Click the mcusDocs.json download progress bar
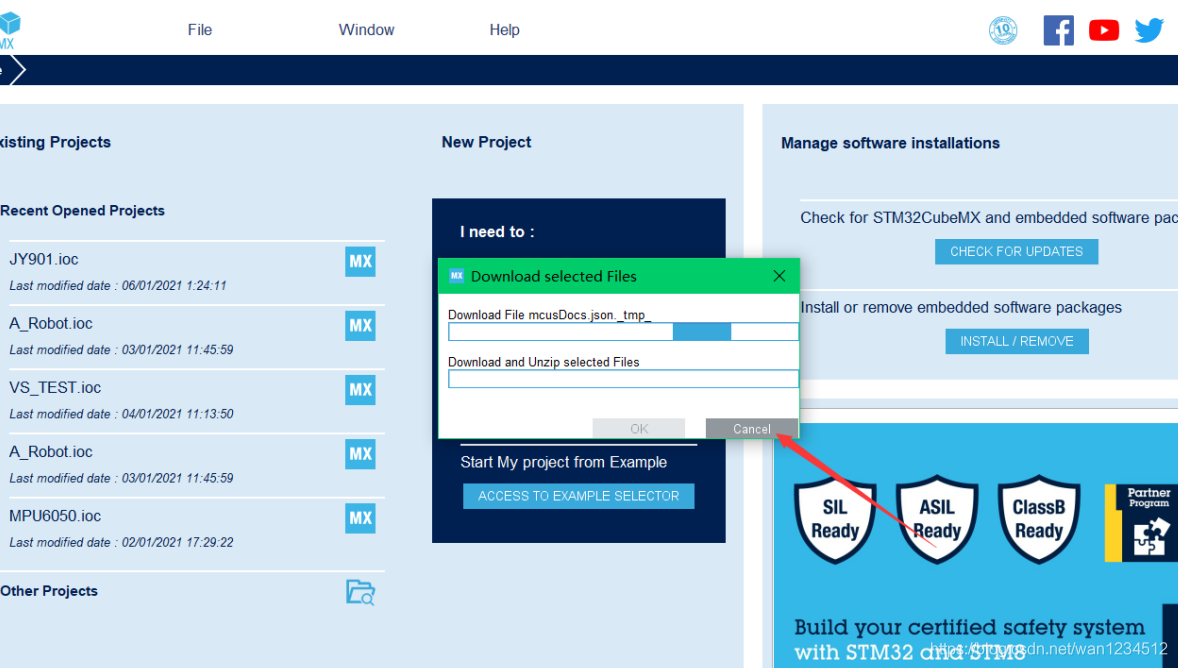This screenshot has width=1178, height=668. point(623,332)
